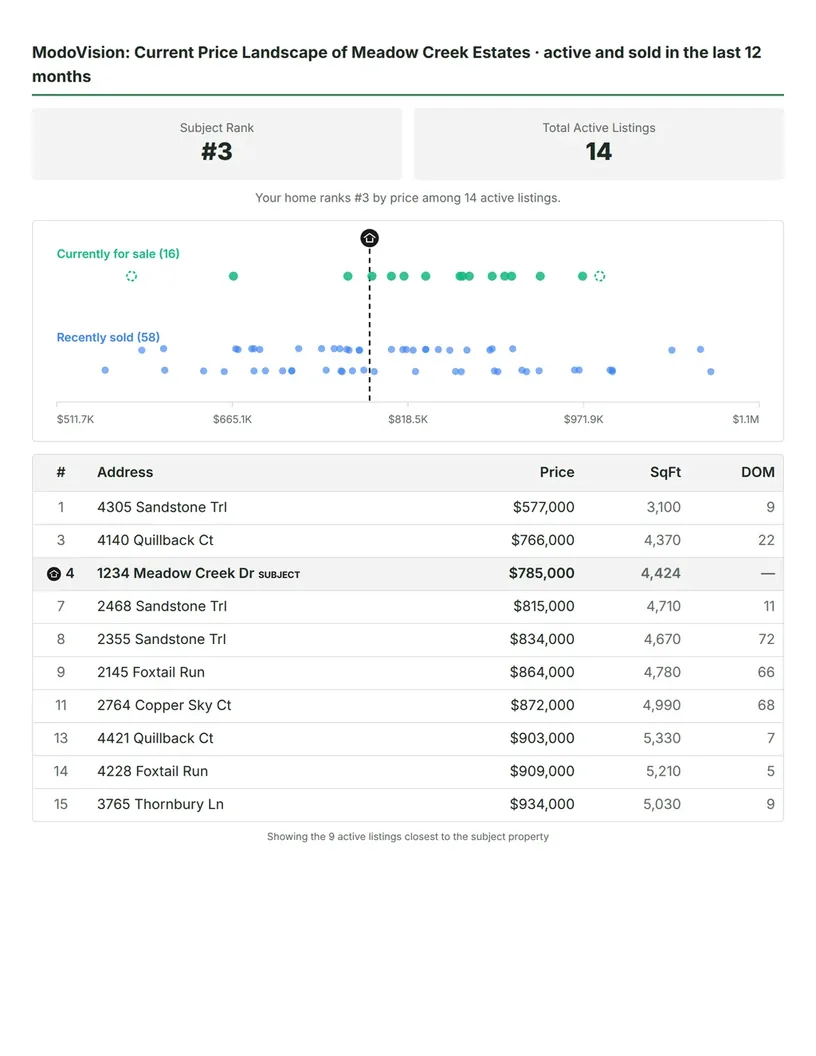The image size is (816, 1056).
Task: Click the Total Active Listings 14 card
Action: pos(599,144)
